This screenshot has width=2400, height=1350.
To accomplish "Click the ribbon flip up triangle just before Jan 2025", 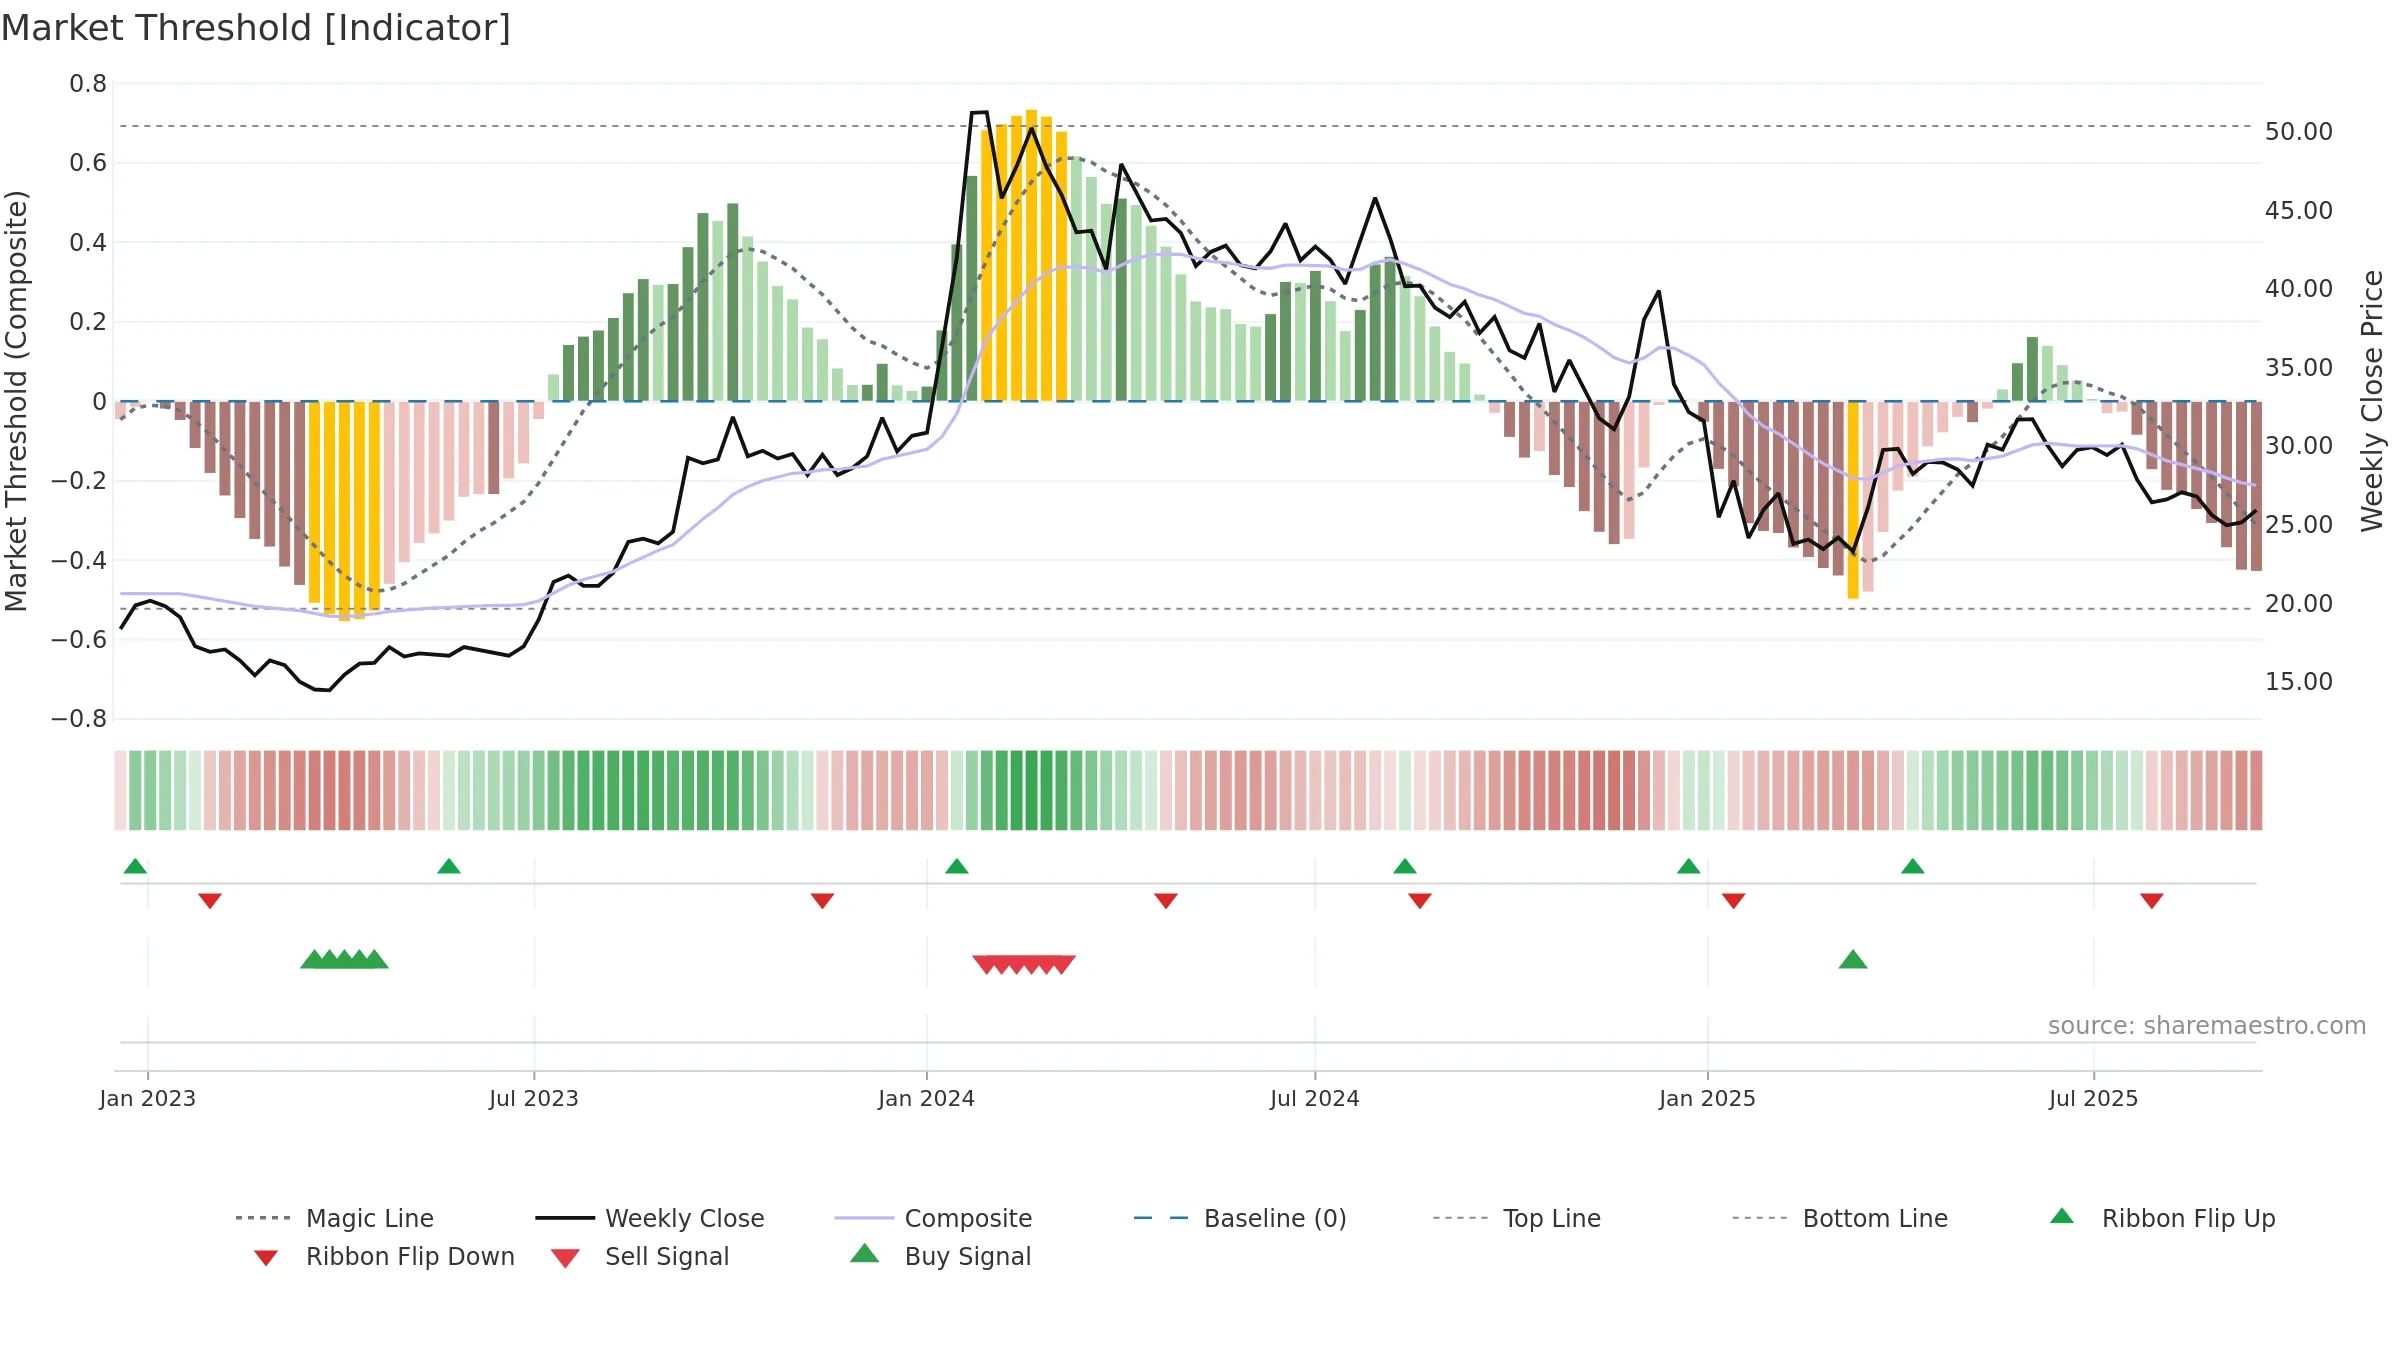I will click(x=1689, y=866).
